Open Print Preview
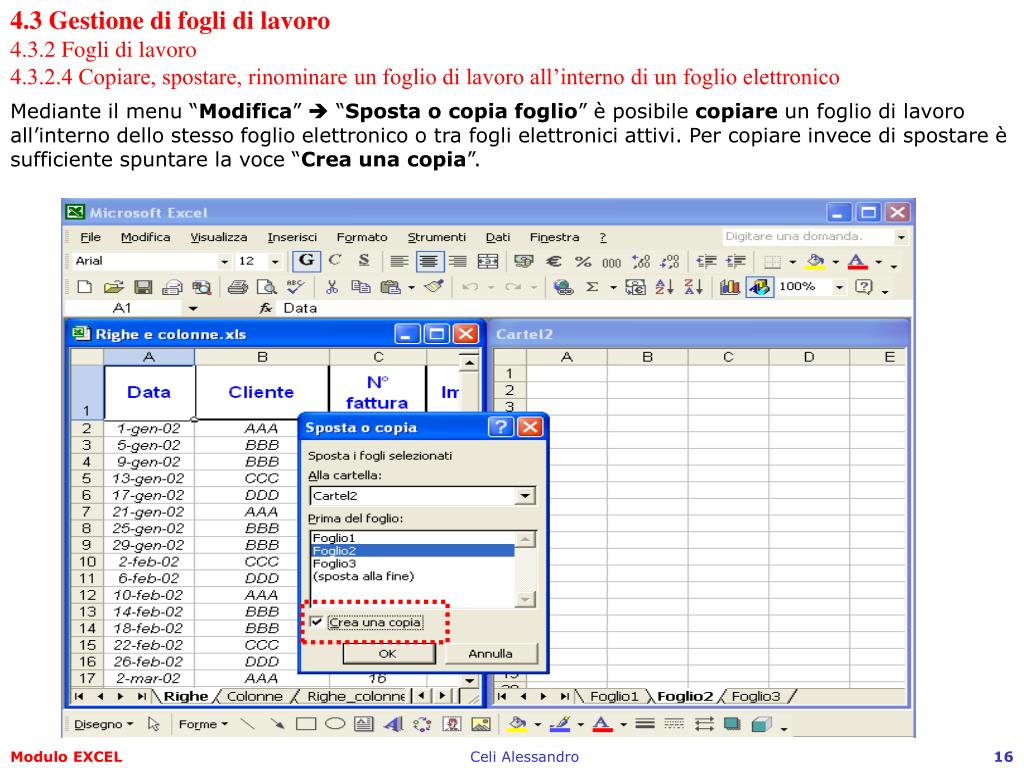This screenshot has width=1024, height=768. point(266,287)
